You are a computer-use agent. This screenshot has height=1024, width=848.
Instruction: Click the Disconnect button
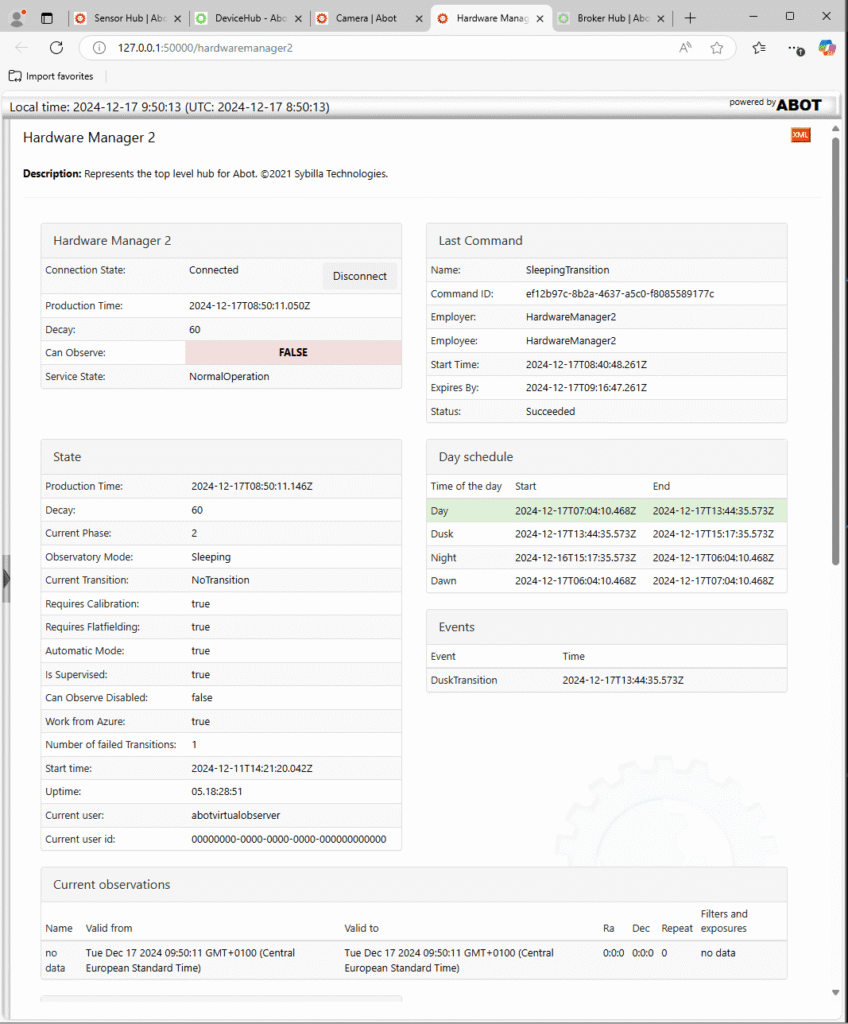[x=359, y=276]
